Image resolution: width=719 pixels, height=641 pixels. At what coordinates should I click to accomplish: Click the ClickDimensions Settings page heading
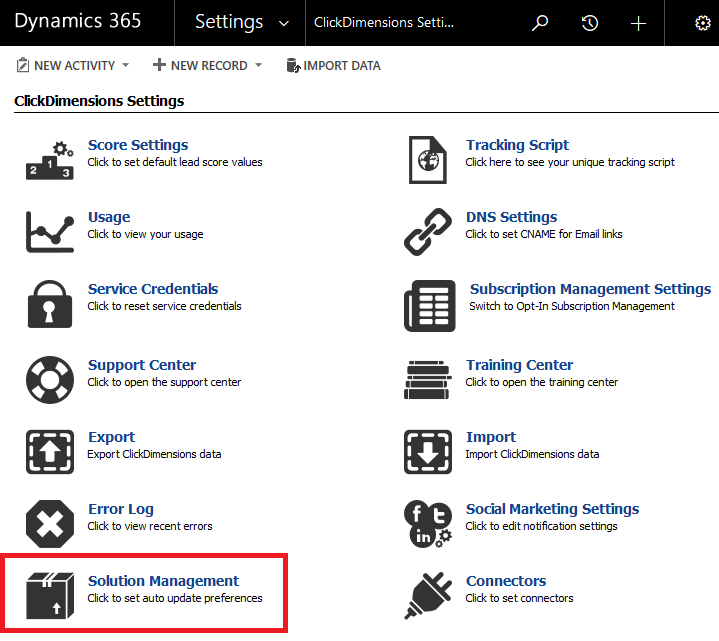pos(99,101)
